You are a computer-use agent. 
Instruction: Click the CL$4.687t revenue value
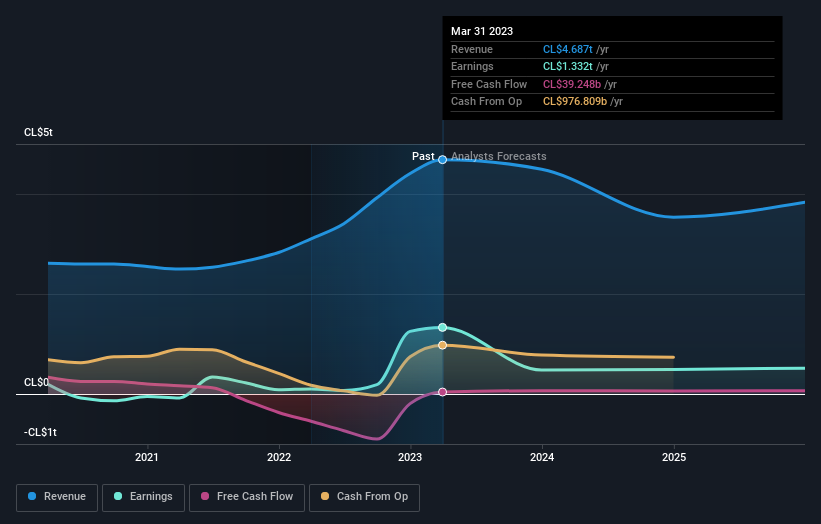(568, 49)
